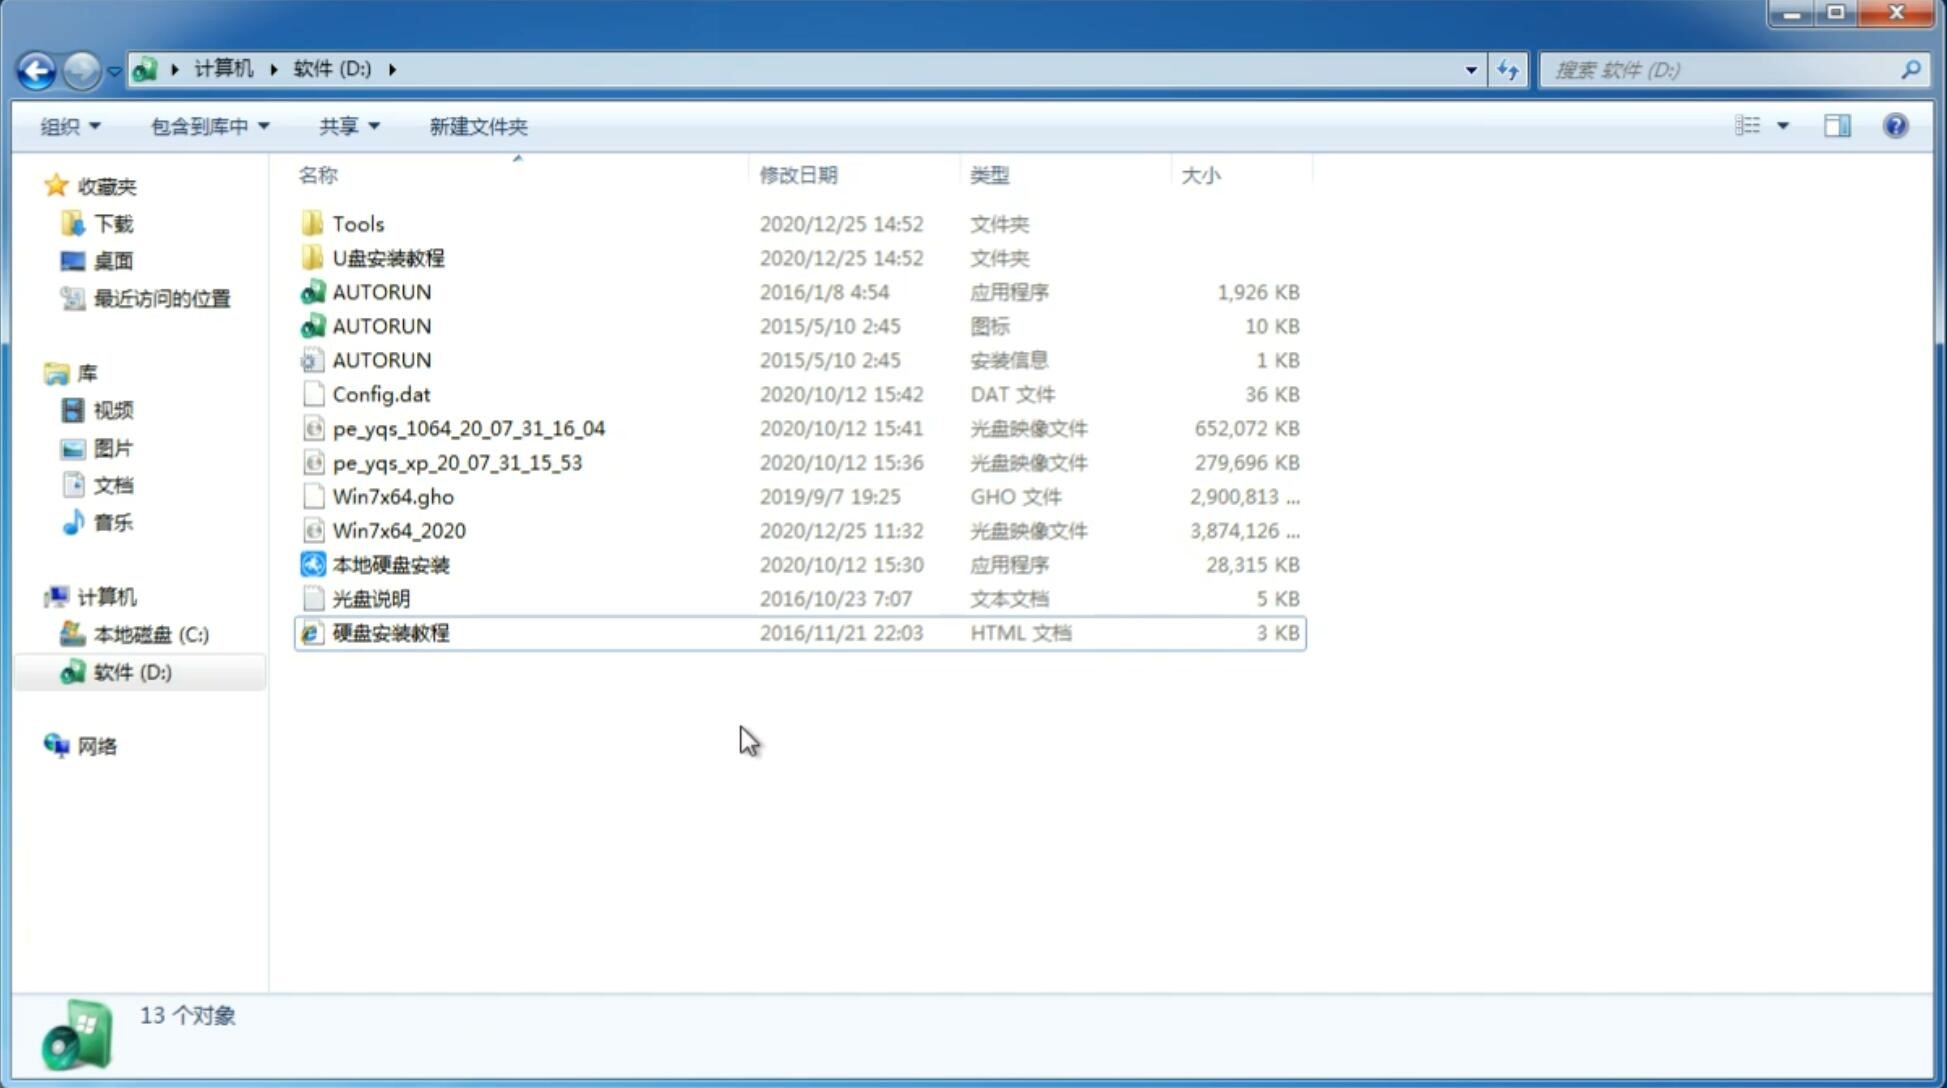Click back navigation arrow button

tap(35, 68)
